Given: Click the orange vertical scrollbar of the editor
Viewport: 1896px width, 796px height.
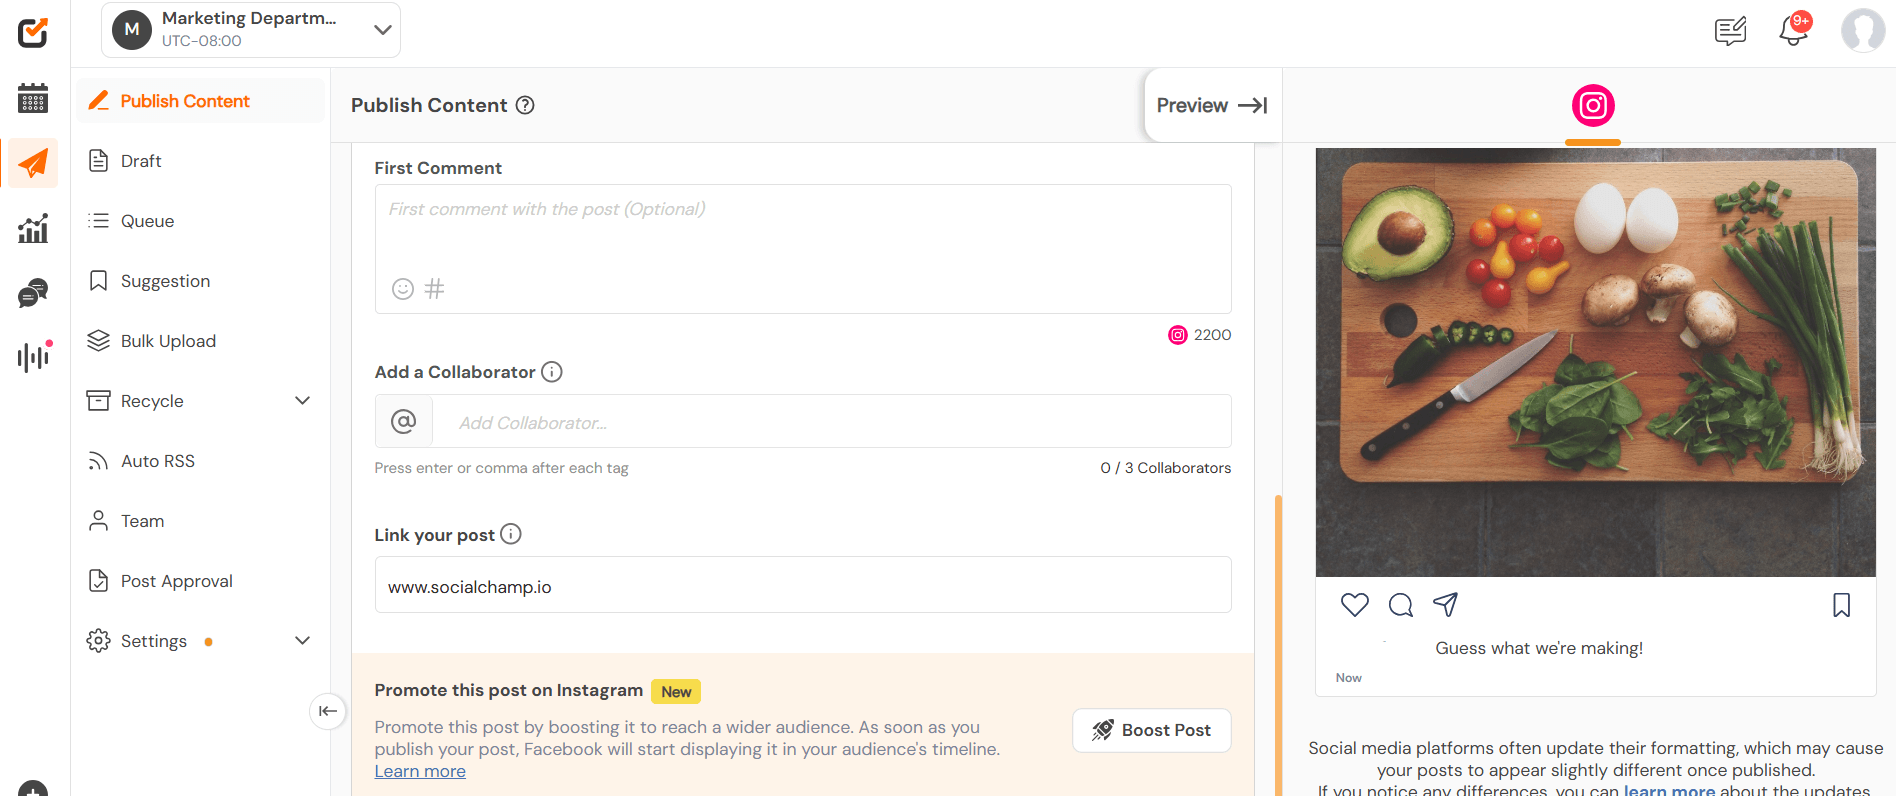Looking at the screenshot, I should click(x=1278, y=645).
